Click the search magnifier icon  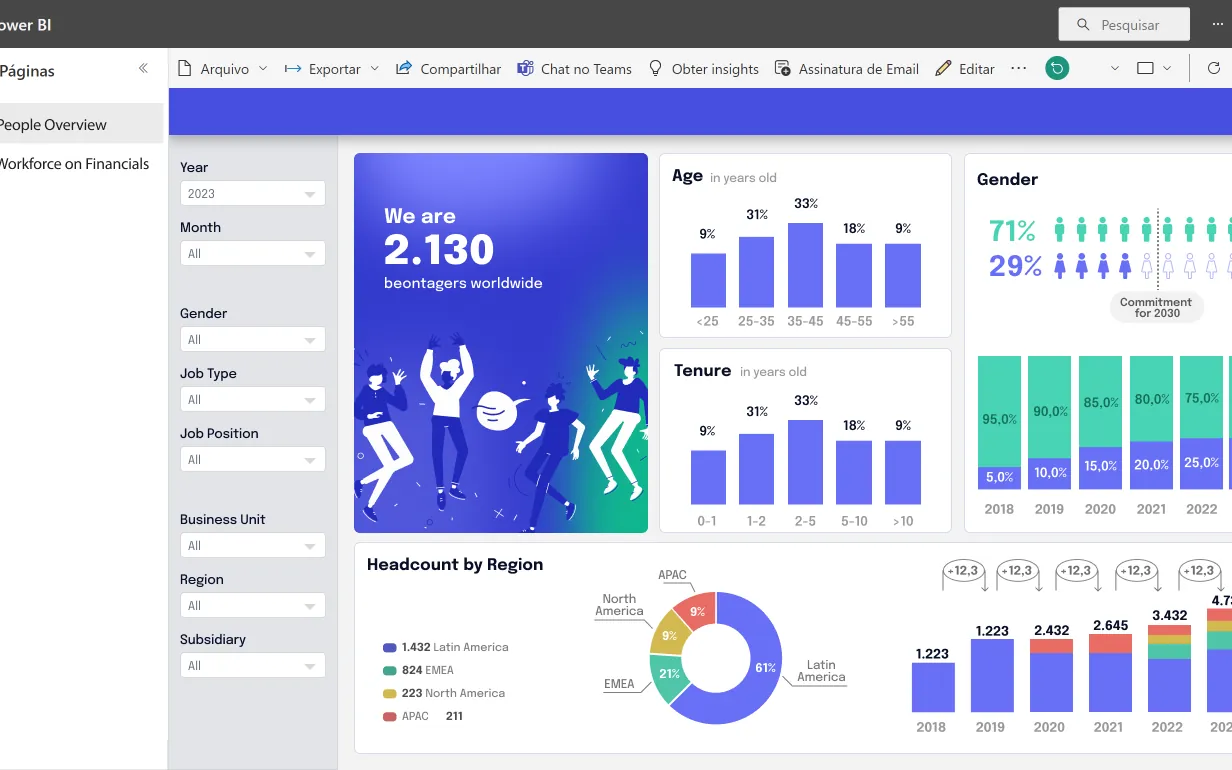tap(1084, 25)
